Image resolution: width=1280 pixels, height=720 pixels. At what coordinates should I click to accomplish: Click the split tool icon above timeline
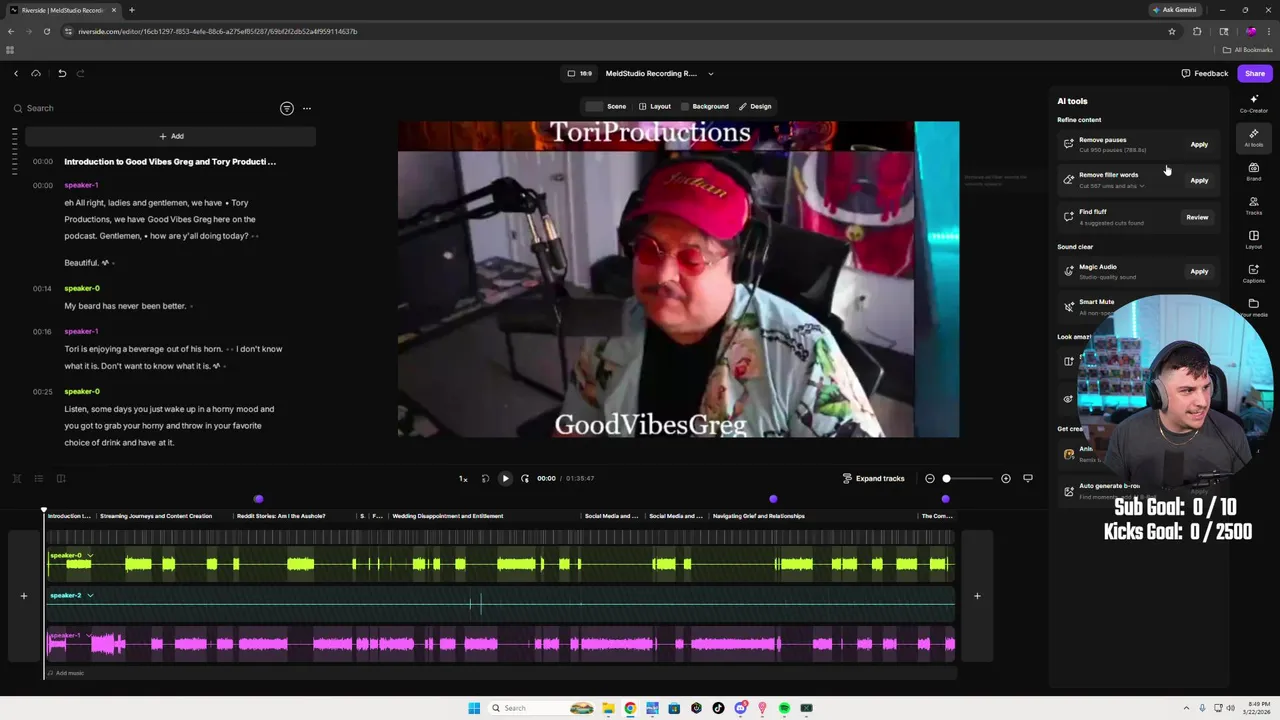coord(17,479)
